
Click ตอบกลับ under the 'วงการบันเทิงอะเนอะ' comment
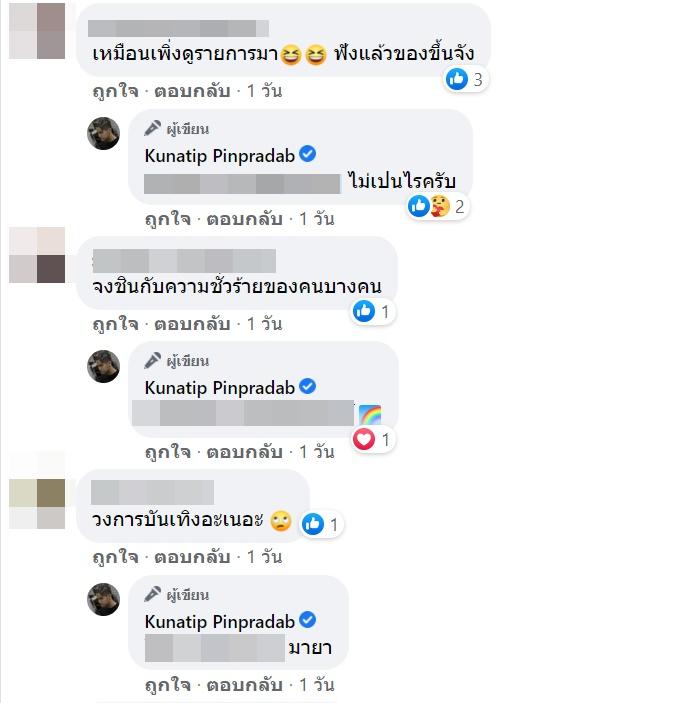[192, 557]
